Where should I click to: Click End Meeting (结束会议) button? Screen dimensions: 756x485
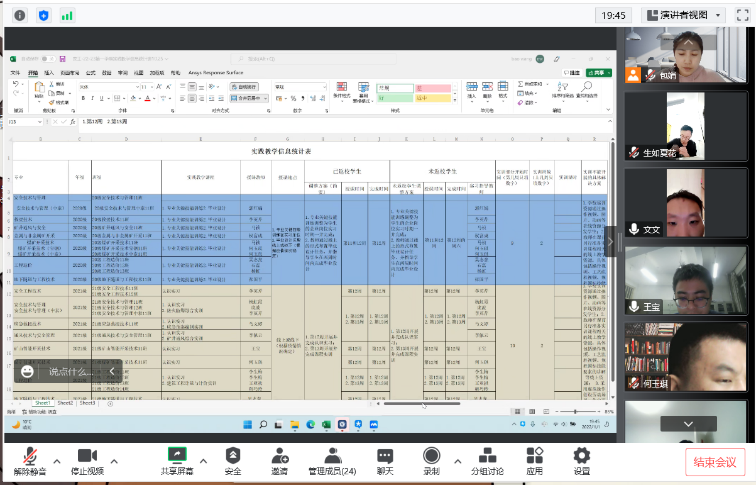coord(715,462)
